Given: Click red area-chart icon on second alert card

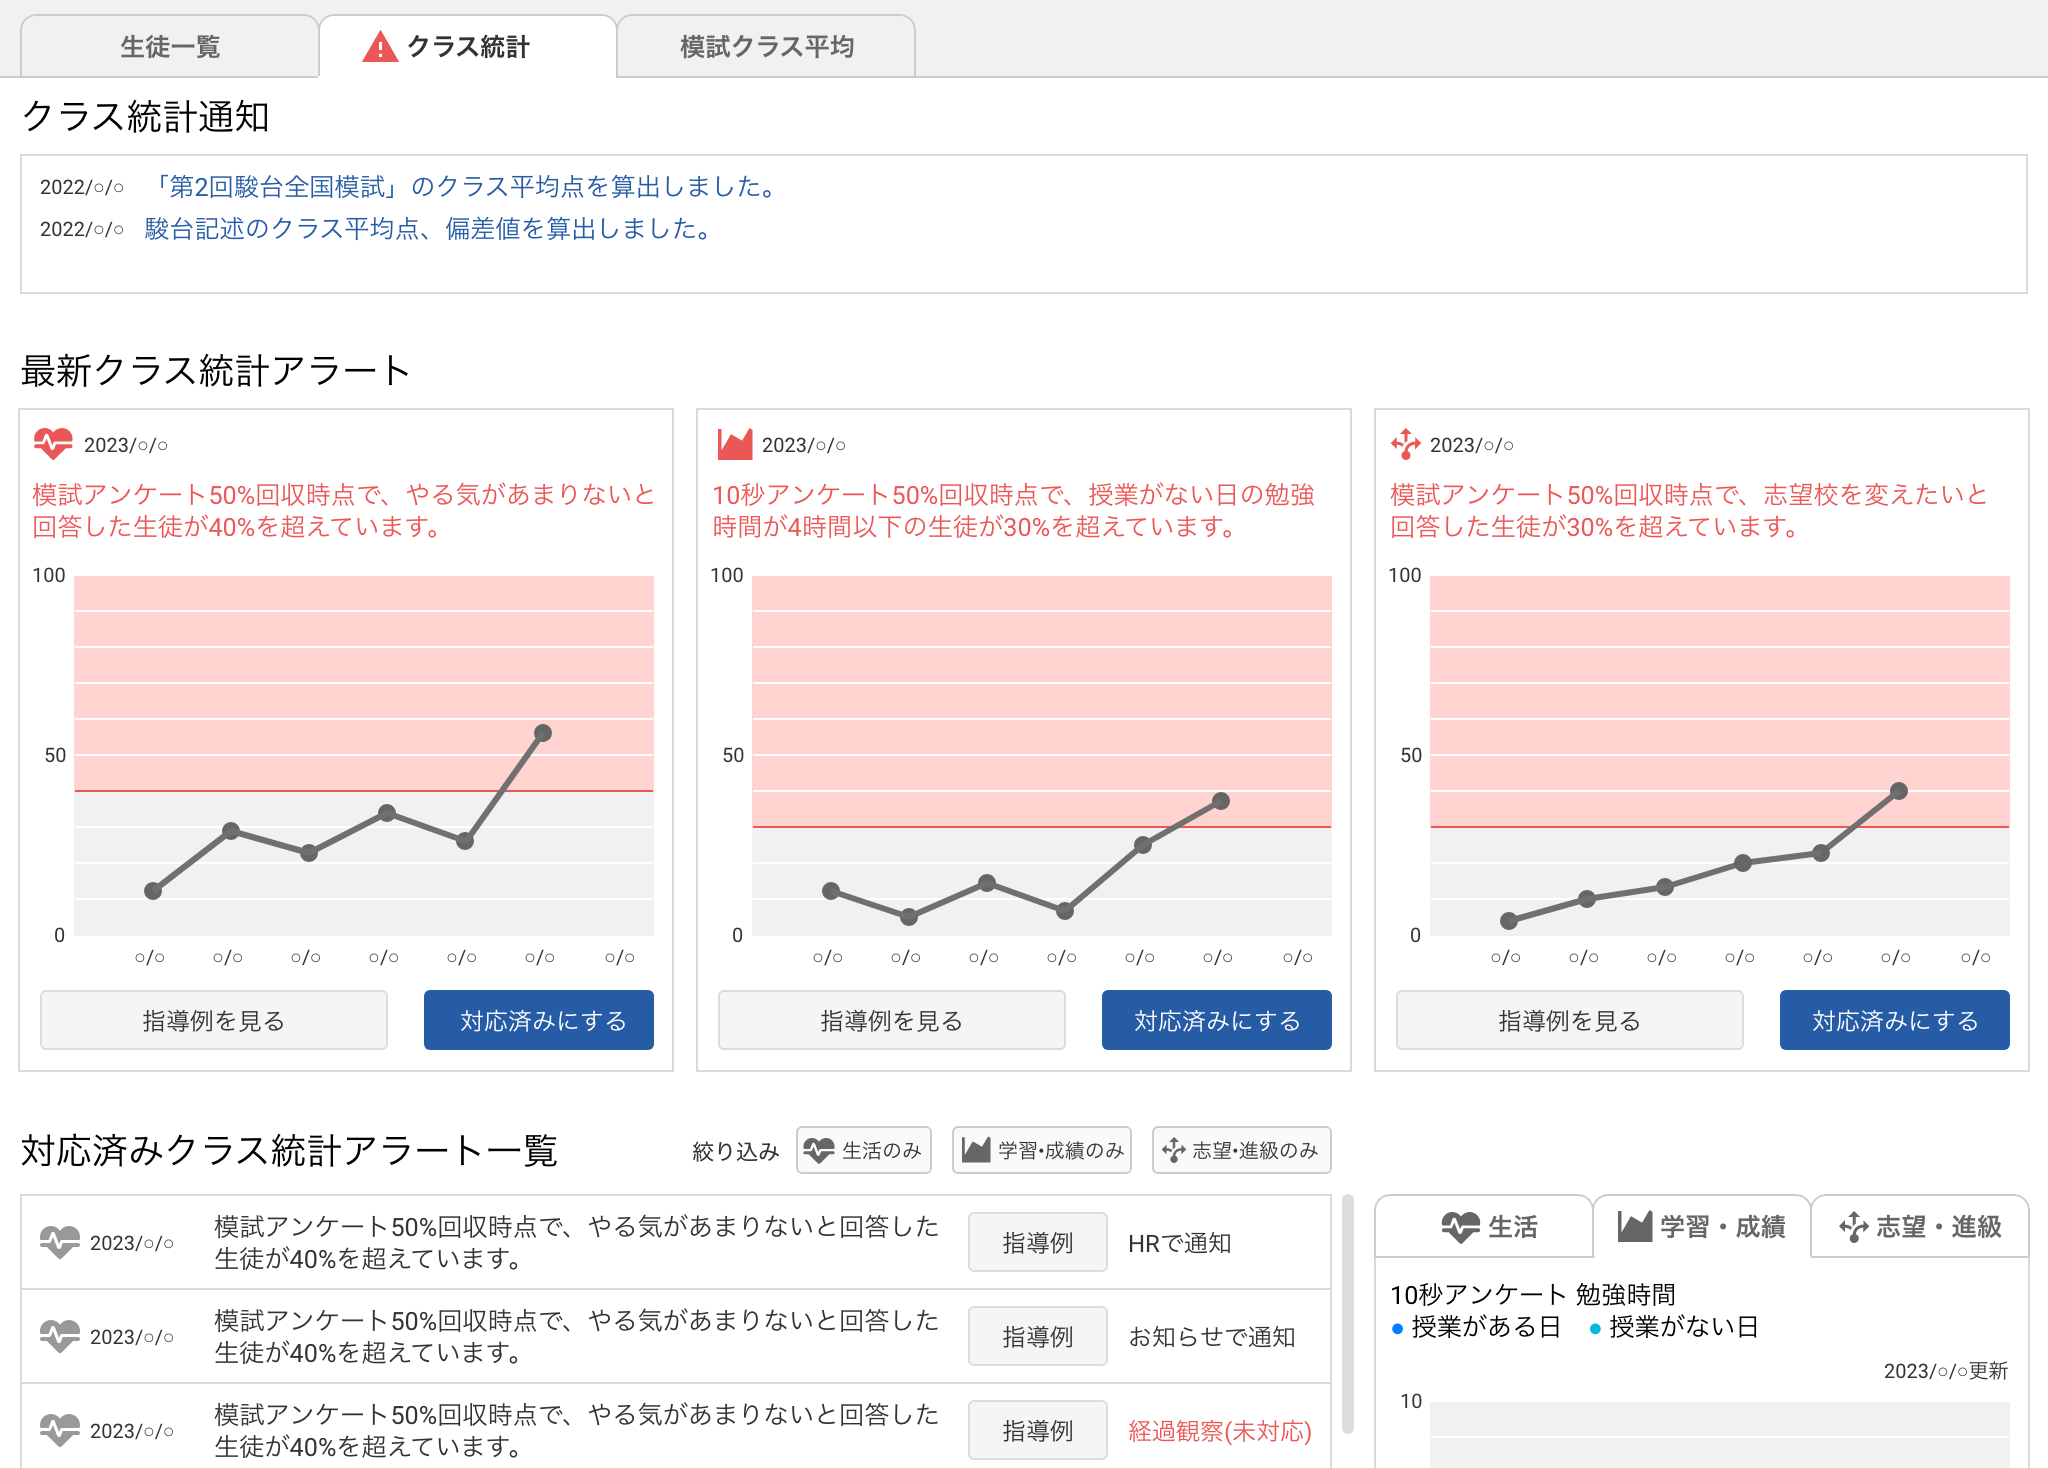Looking at the screenshot, I should [734, 444].
